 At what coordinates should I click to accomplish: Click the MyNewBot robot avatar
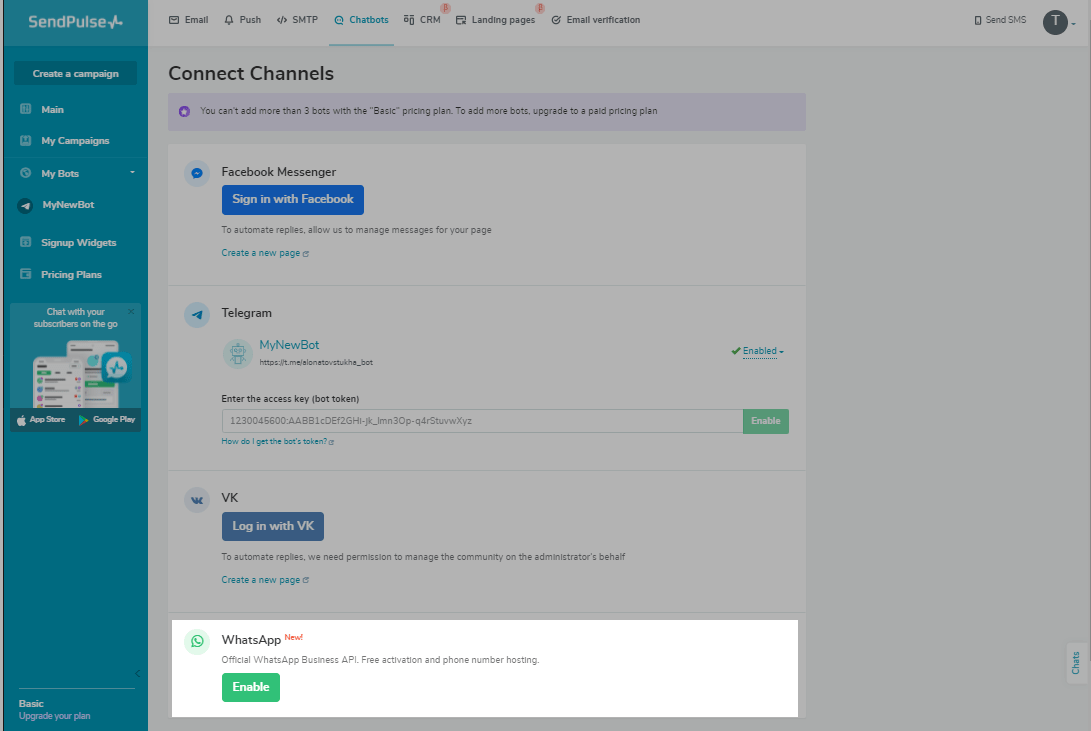click(x=238, y=352)
